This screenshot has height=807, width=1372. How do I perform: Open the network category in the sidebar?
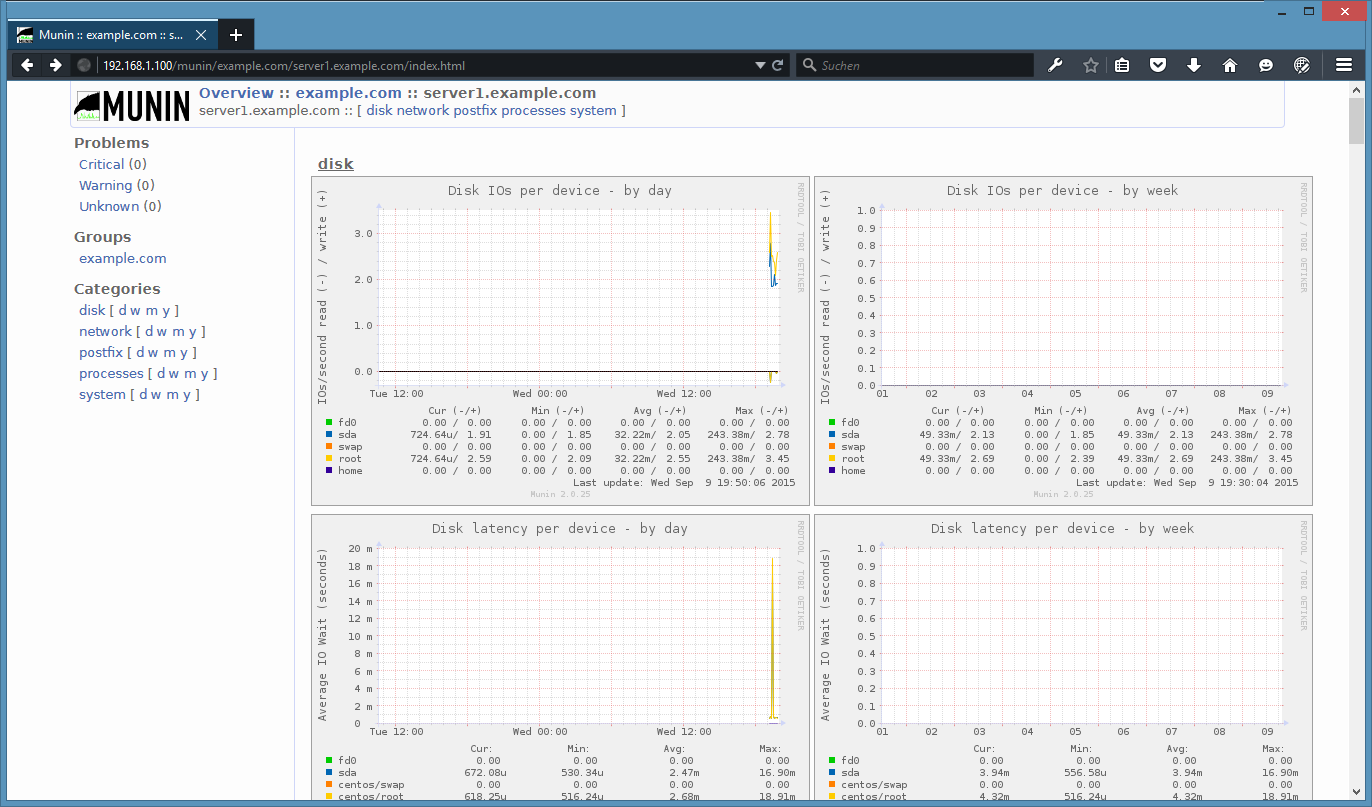pos(105,332)
